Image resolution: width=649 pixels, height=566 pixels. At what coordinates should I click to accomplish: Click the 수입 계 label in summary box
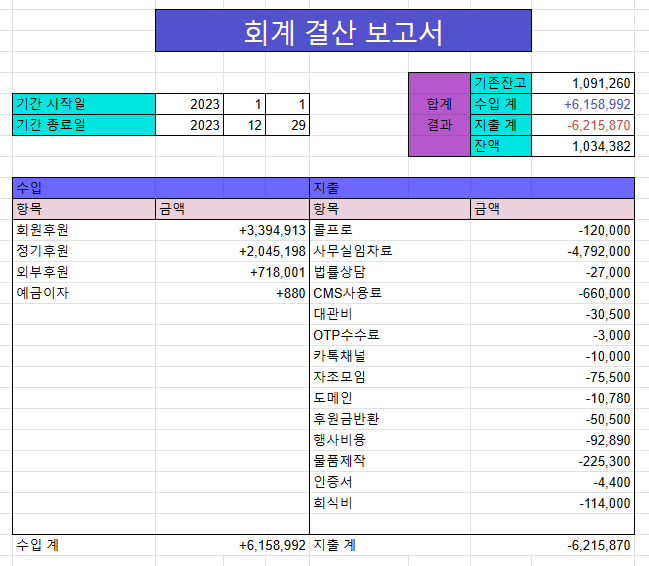[x=501, y=104]
